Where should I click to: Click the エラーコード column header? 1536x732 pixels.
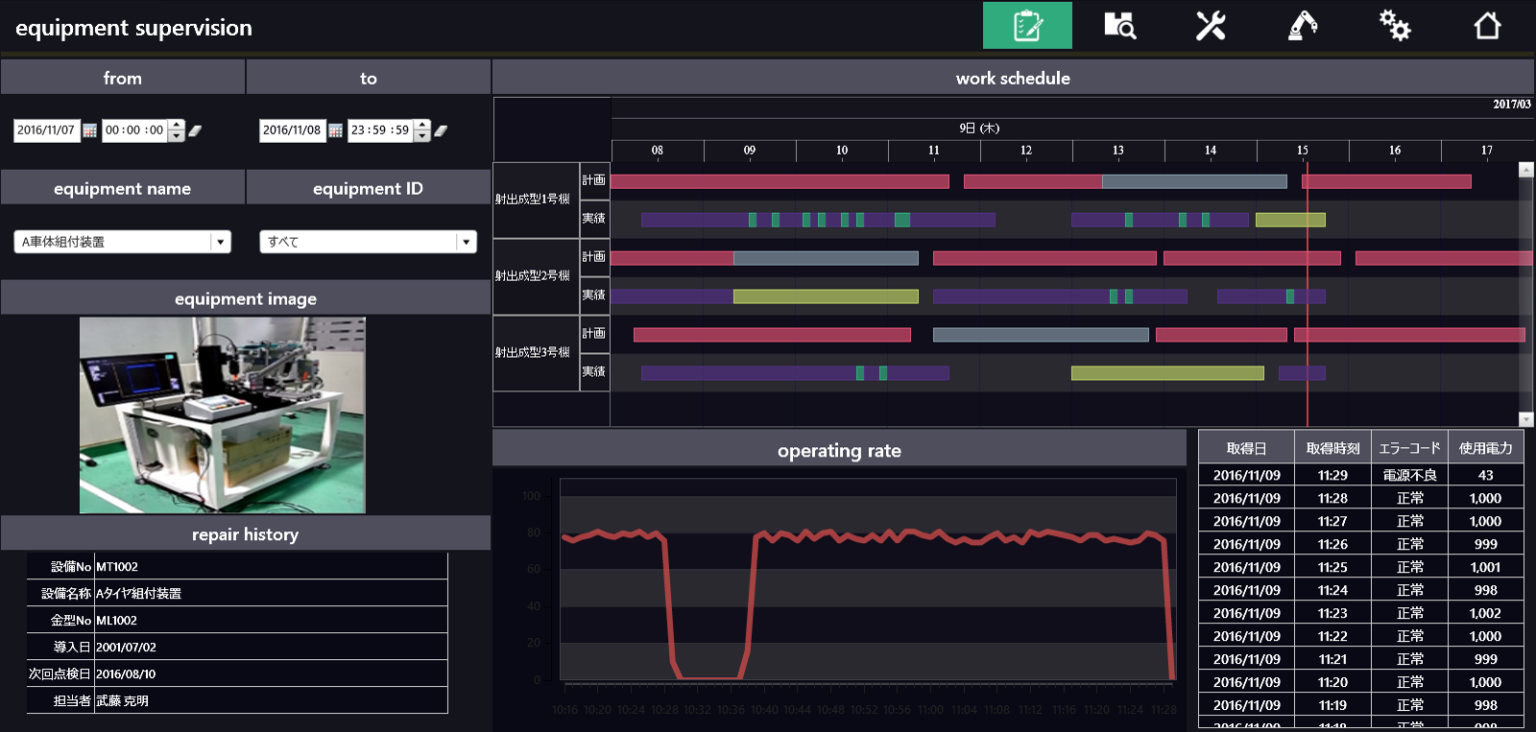tap(1409, 448)
